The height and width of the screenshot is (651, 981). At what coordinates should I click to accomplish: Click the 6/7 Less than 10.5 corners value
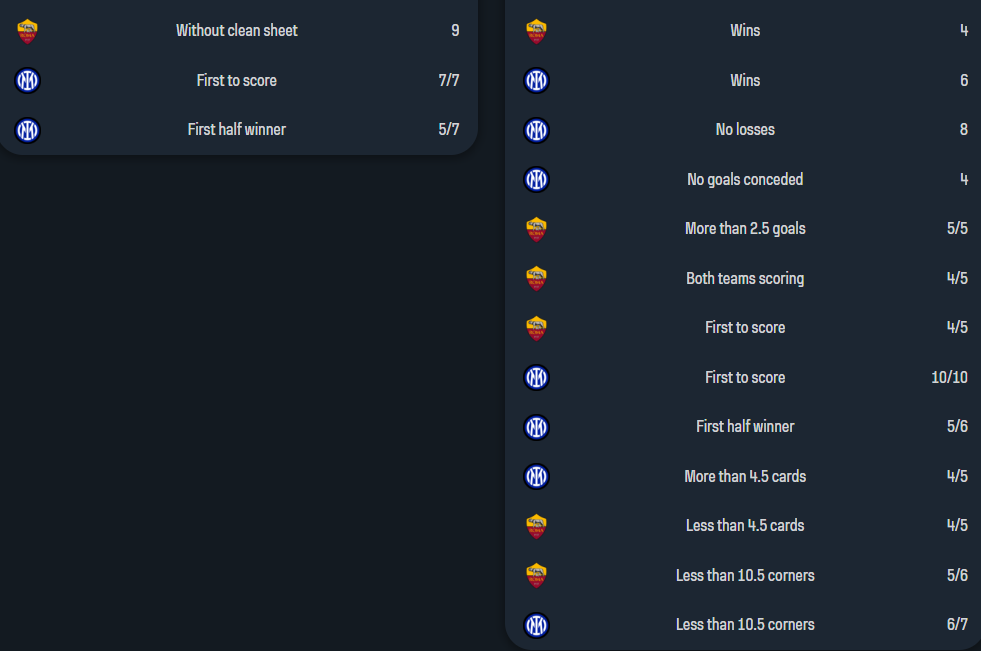957,625
